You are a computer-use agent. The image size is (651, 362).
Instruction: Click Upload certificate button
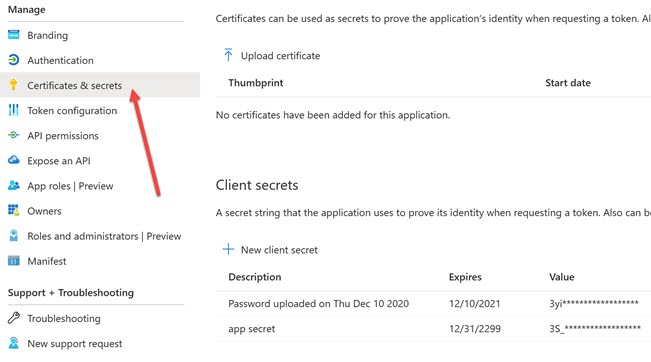pos(272,56)
